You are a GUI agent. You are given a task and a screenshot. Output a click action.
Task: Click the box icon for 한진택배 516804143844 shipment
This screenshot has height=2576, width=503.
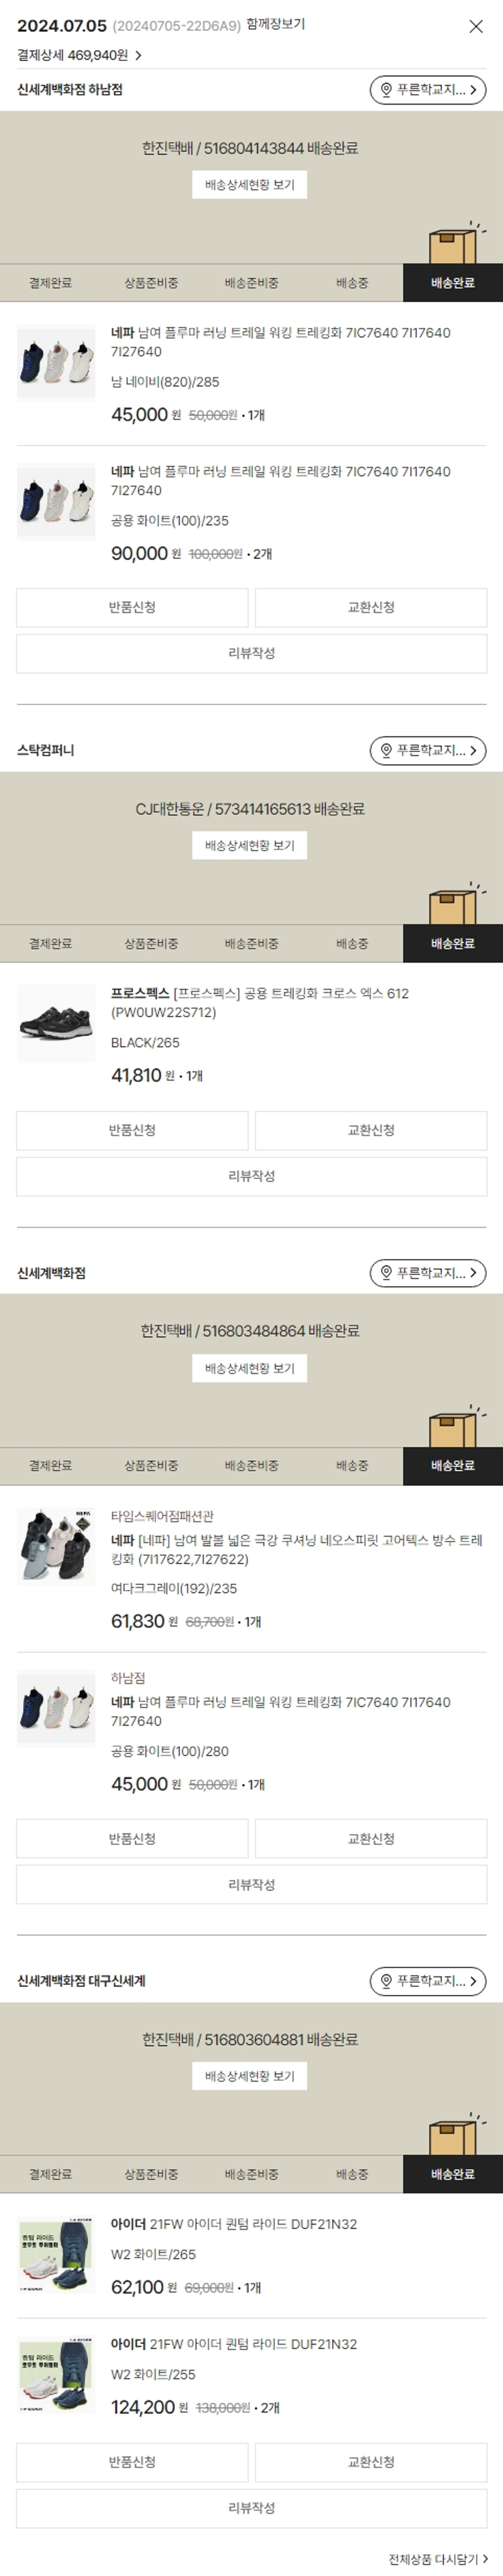453,245
